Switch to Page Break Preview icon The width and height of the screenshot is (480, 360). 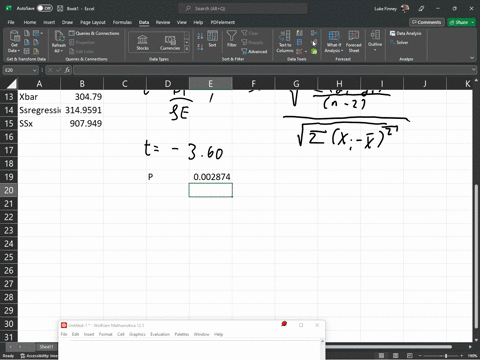[410, 356]
